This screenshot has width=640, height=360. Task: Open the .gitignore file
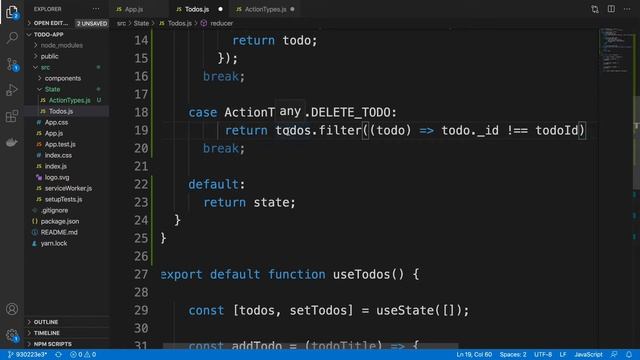click(x=54, y=211)
